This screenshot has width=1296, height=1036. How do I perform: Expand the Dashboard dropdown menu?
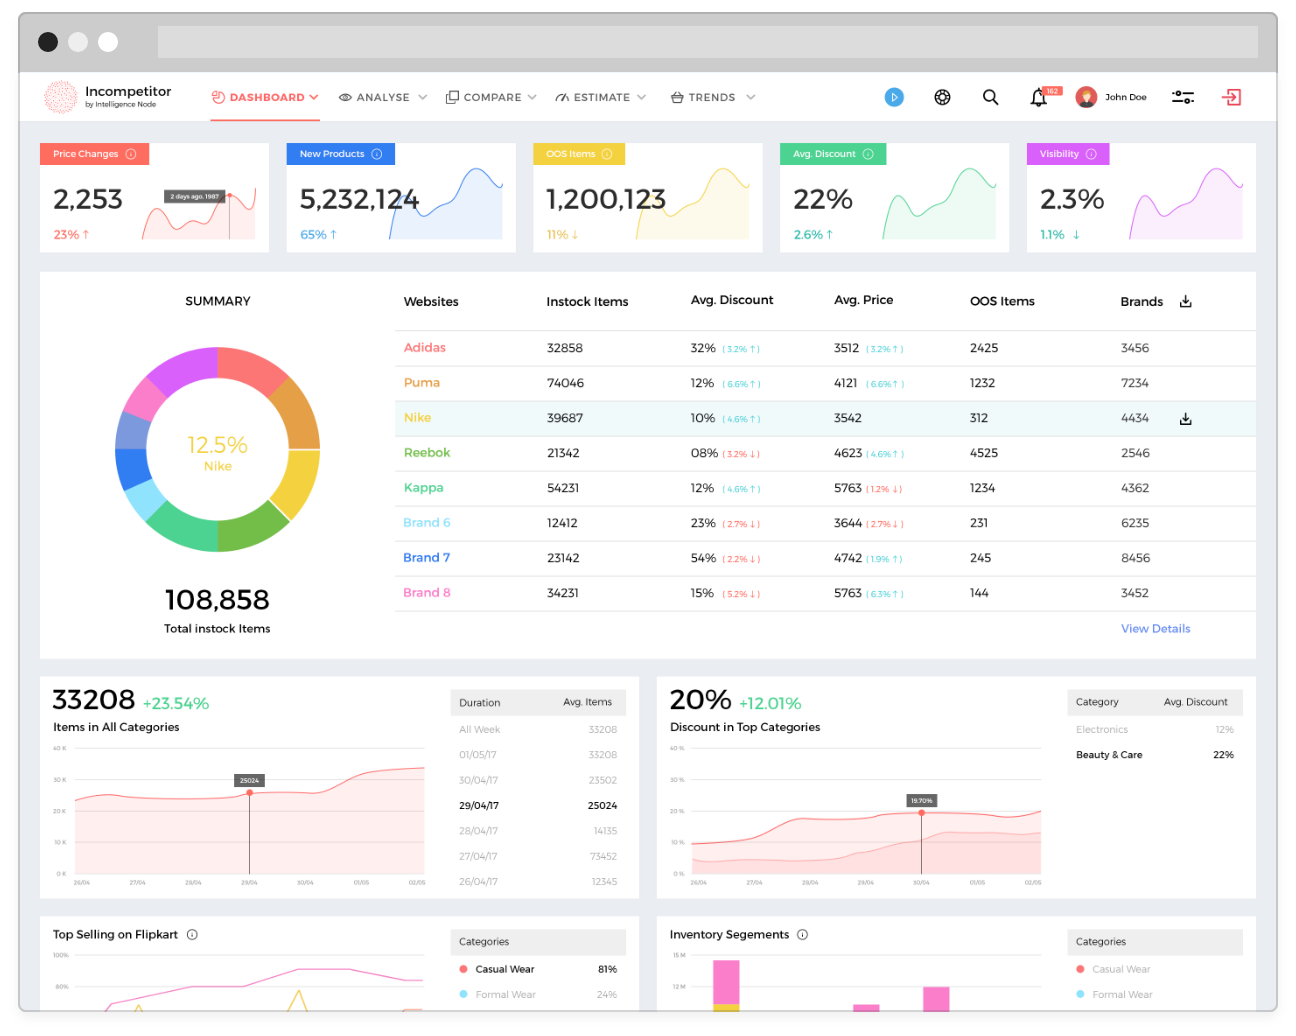(314, 97)
